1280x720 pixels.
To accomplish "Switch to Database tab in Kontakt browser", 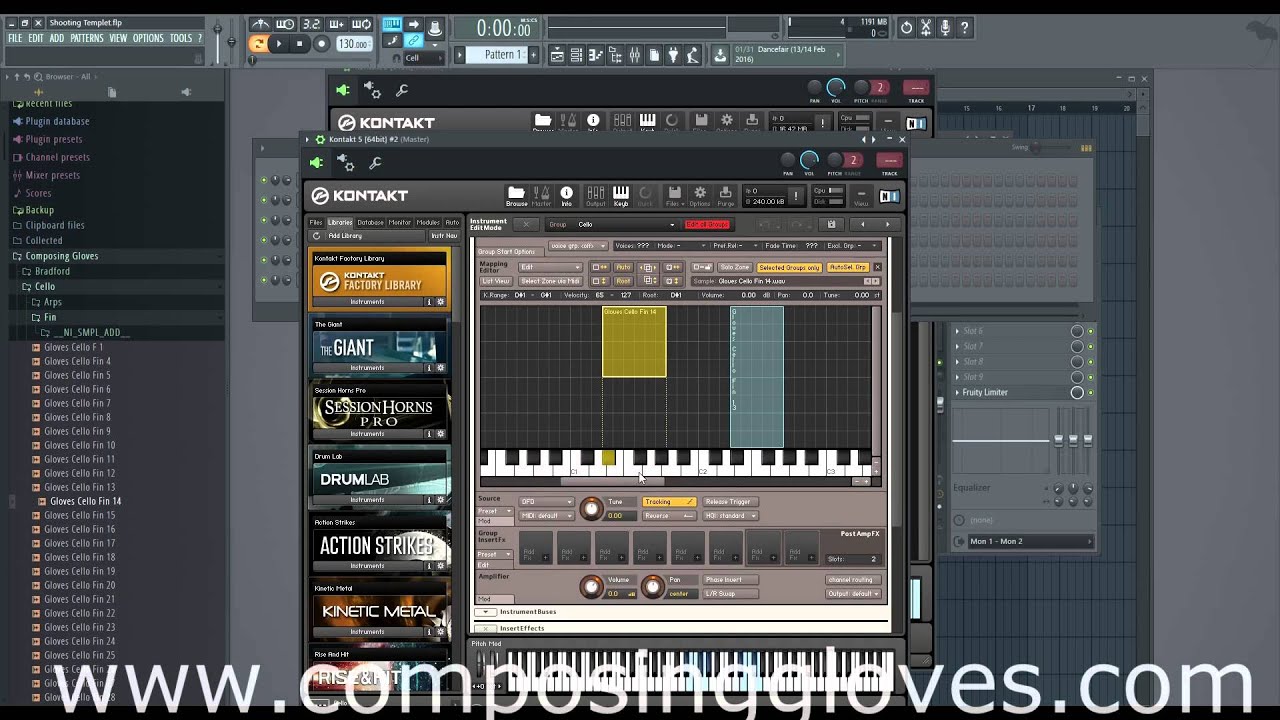I will [370, 223].
